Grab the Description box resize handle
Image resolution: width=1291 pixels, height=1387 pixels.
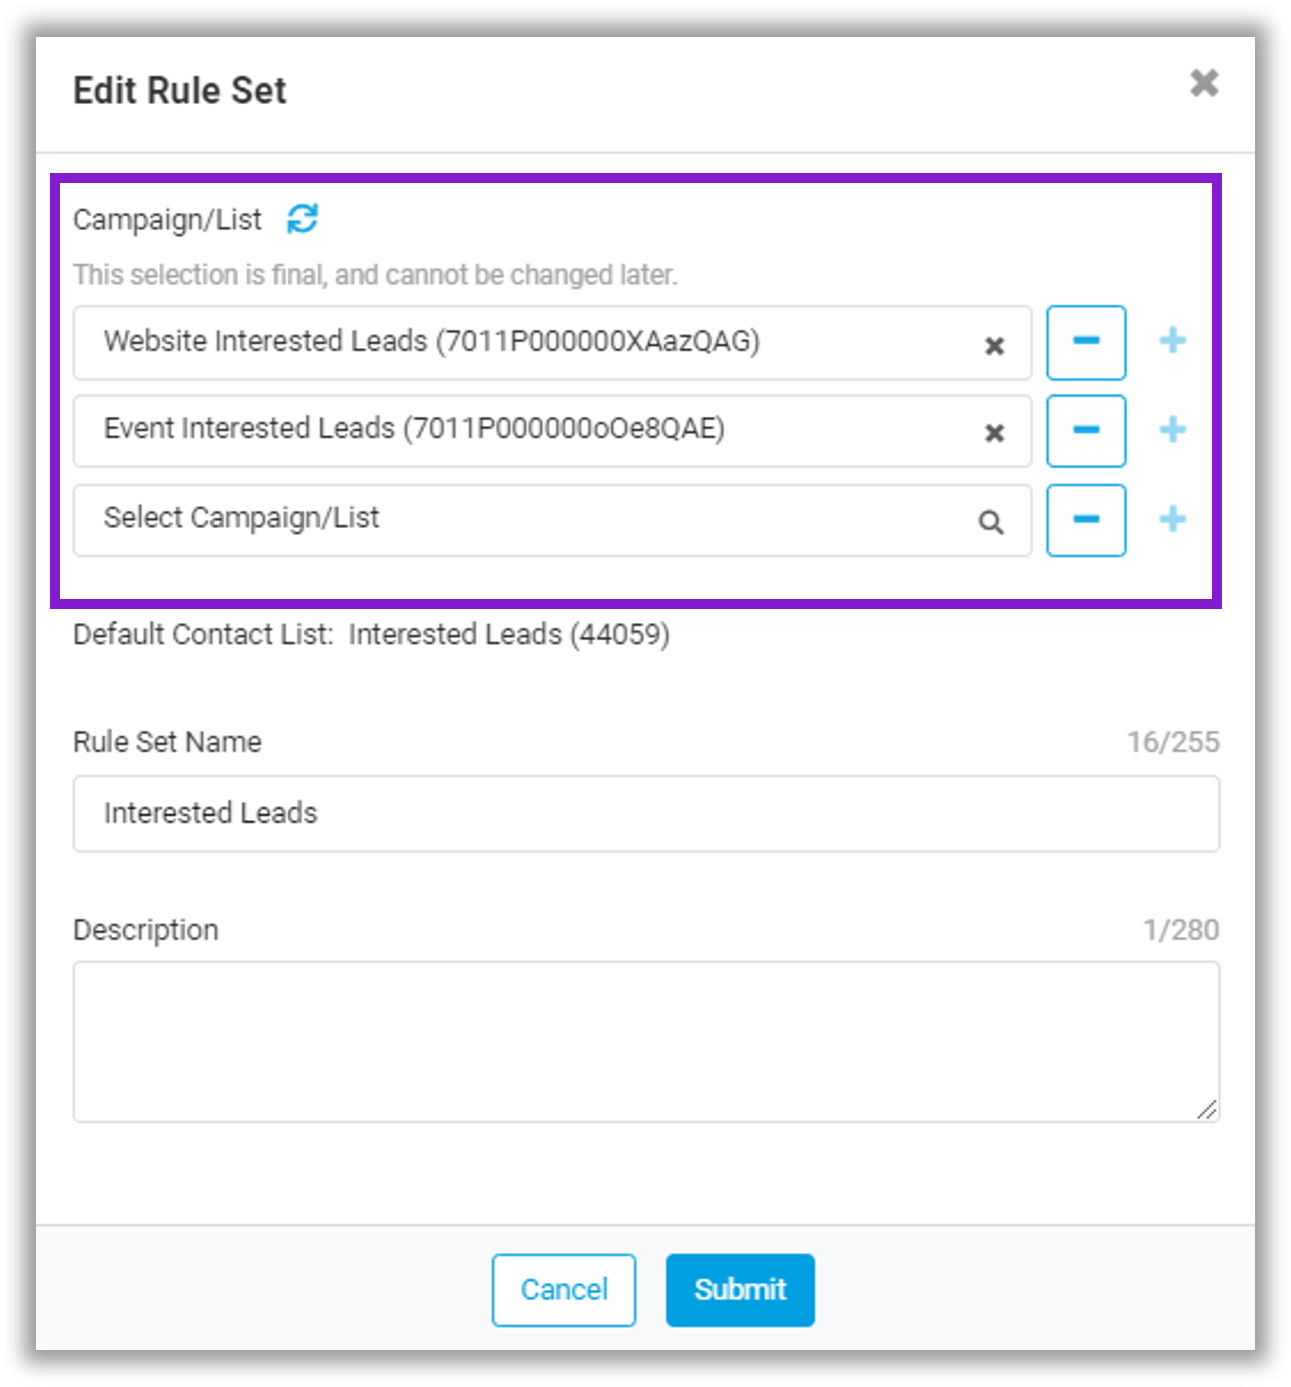pos(1207,1109)
